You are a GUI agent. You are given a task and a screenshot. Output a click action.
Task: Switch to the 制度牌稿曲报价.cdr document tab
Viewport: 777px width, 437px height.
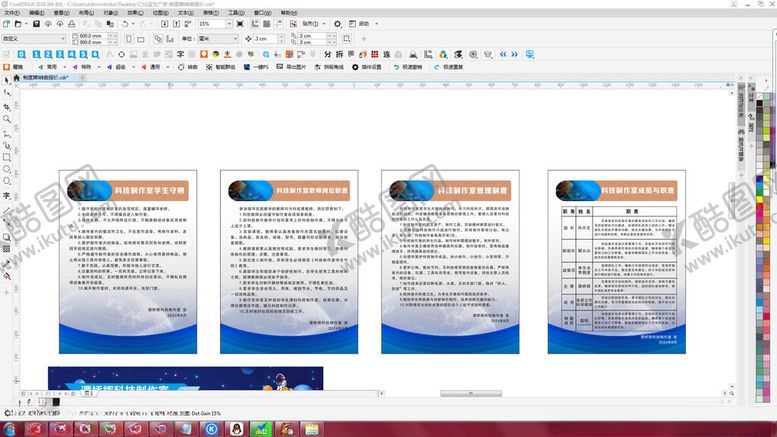click(44, 76)
